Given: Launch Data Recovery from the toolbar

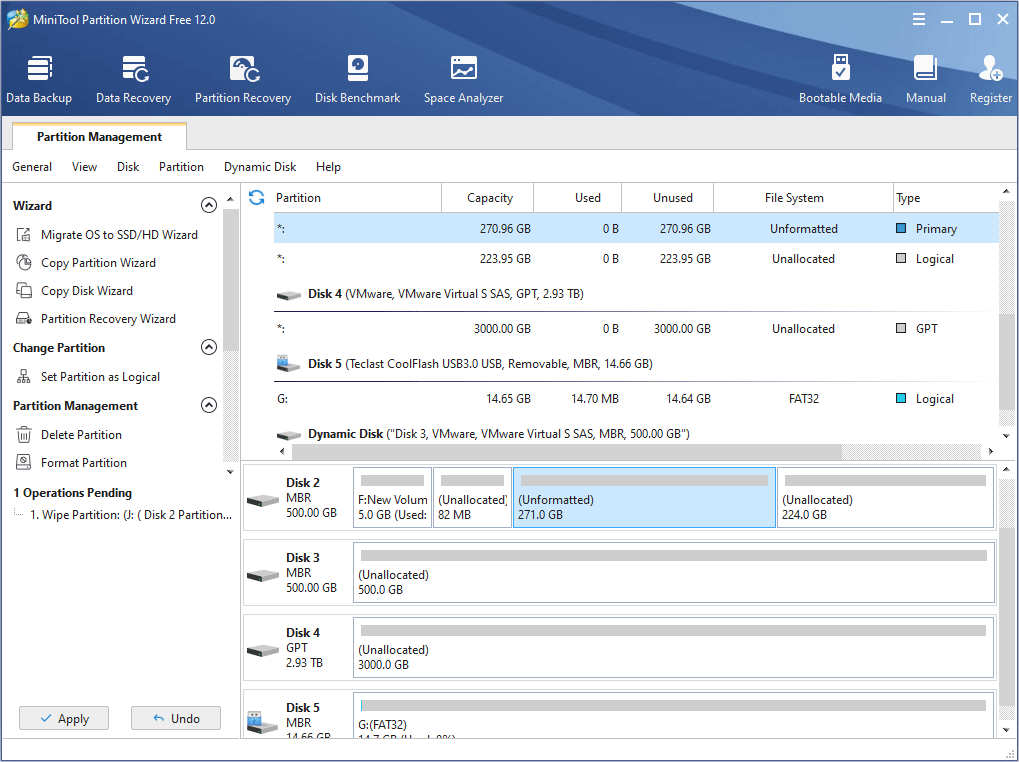Looking at the screenshot, I should [x=133, y=79].
